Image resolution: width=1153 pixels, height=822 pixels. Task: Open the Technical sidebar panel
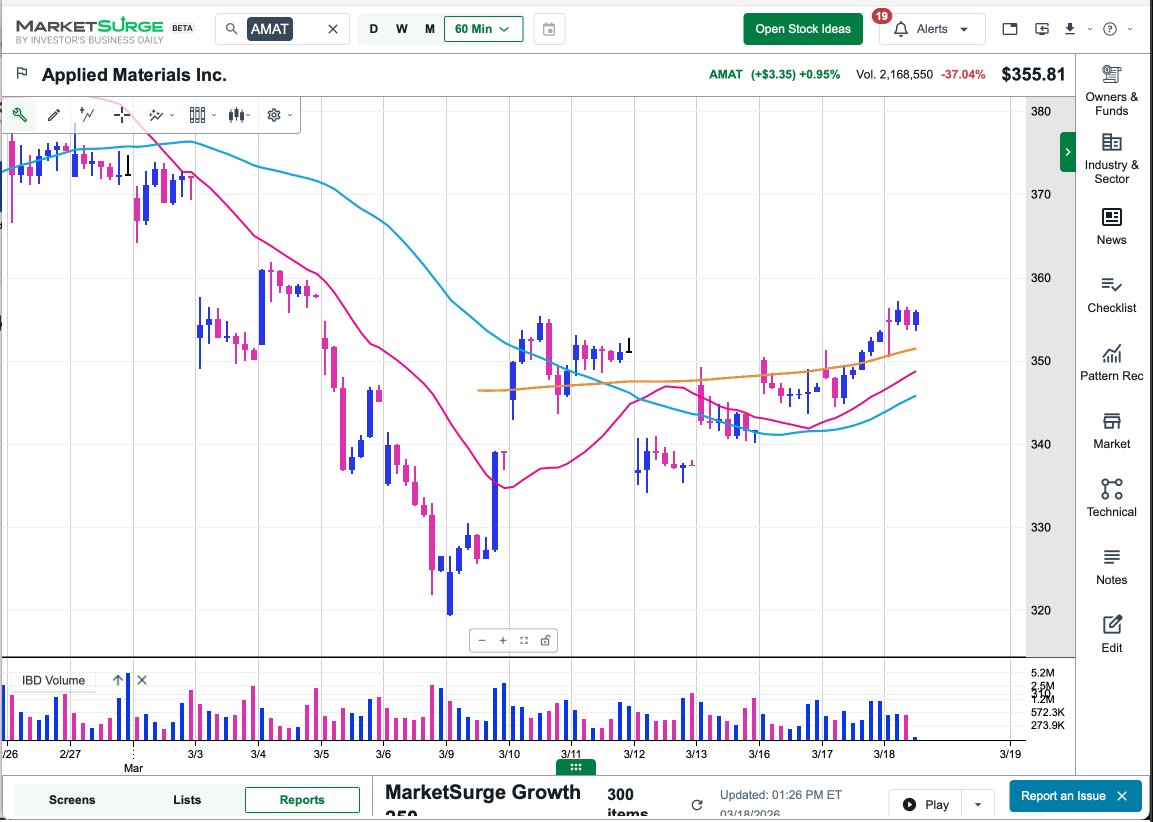(x=1111, y=498)
